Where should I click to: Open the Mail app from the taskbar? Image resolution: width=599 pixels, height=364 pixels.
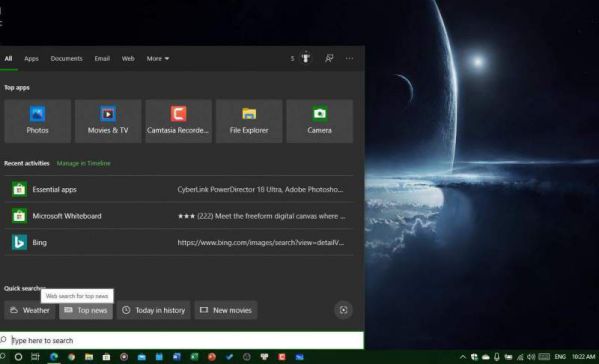click(142, 357)
